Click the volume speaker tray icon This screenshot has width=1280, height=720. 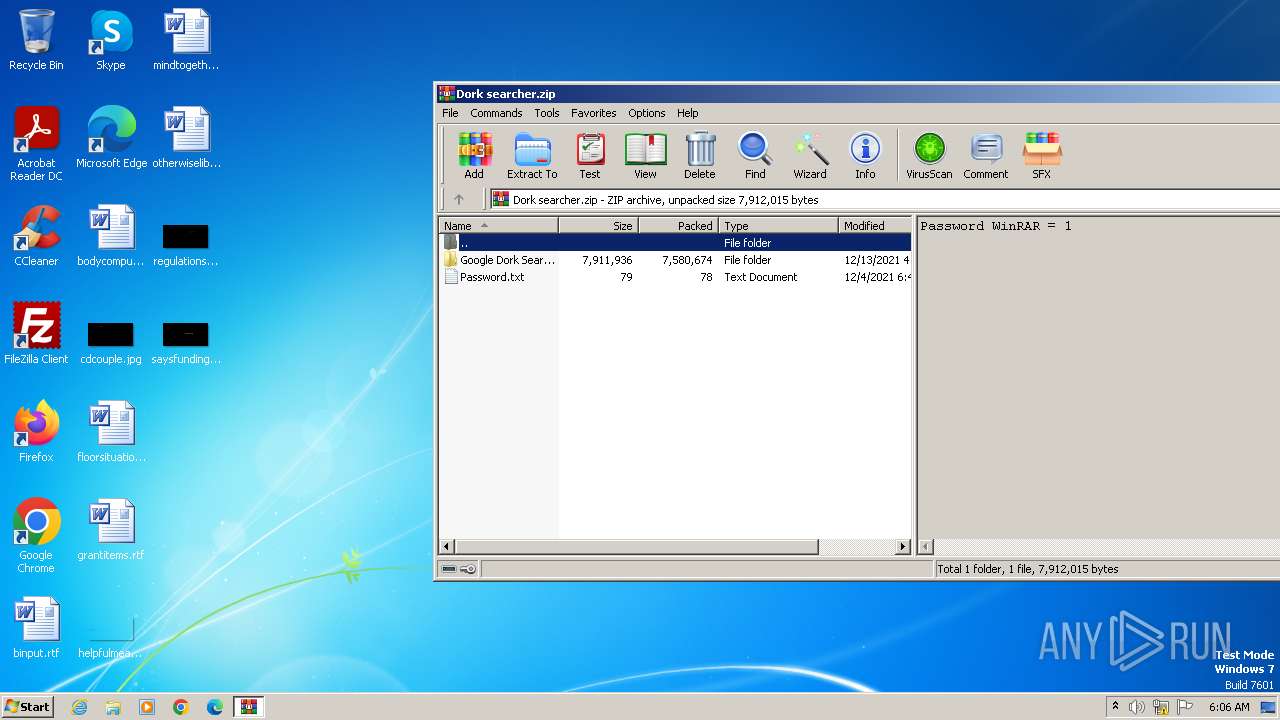click(1137, 707)
